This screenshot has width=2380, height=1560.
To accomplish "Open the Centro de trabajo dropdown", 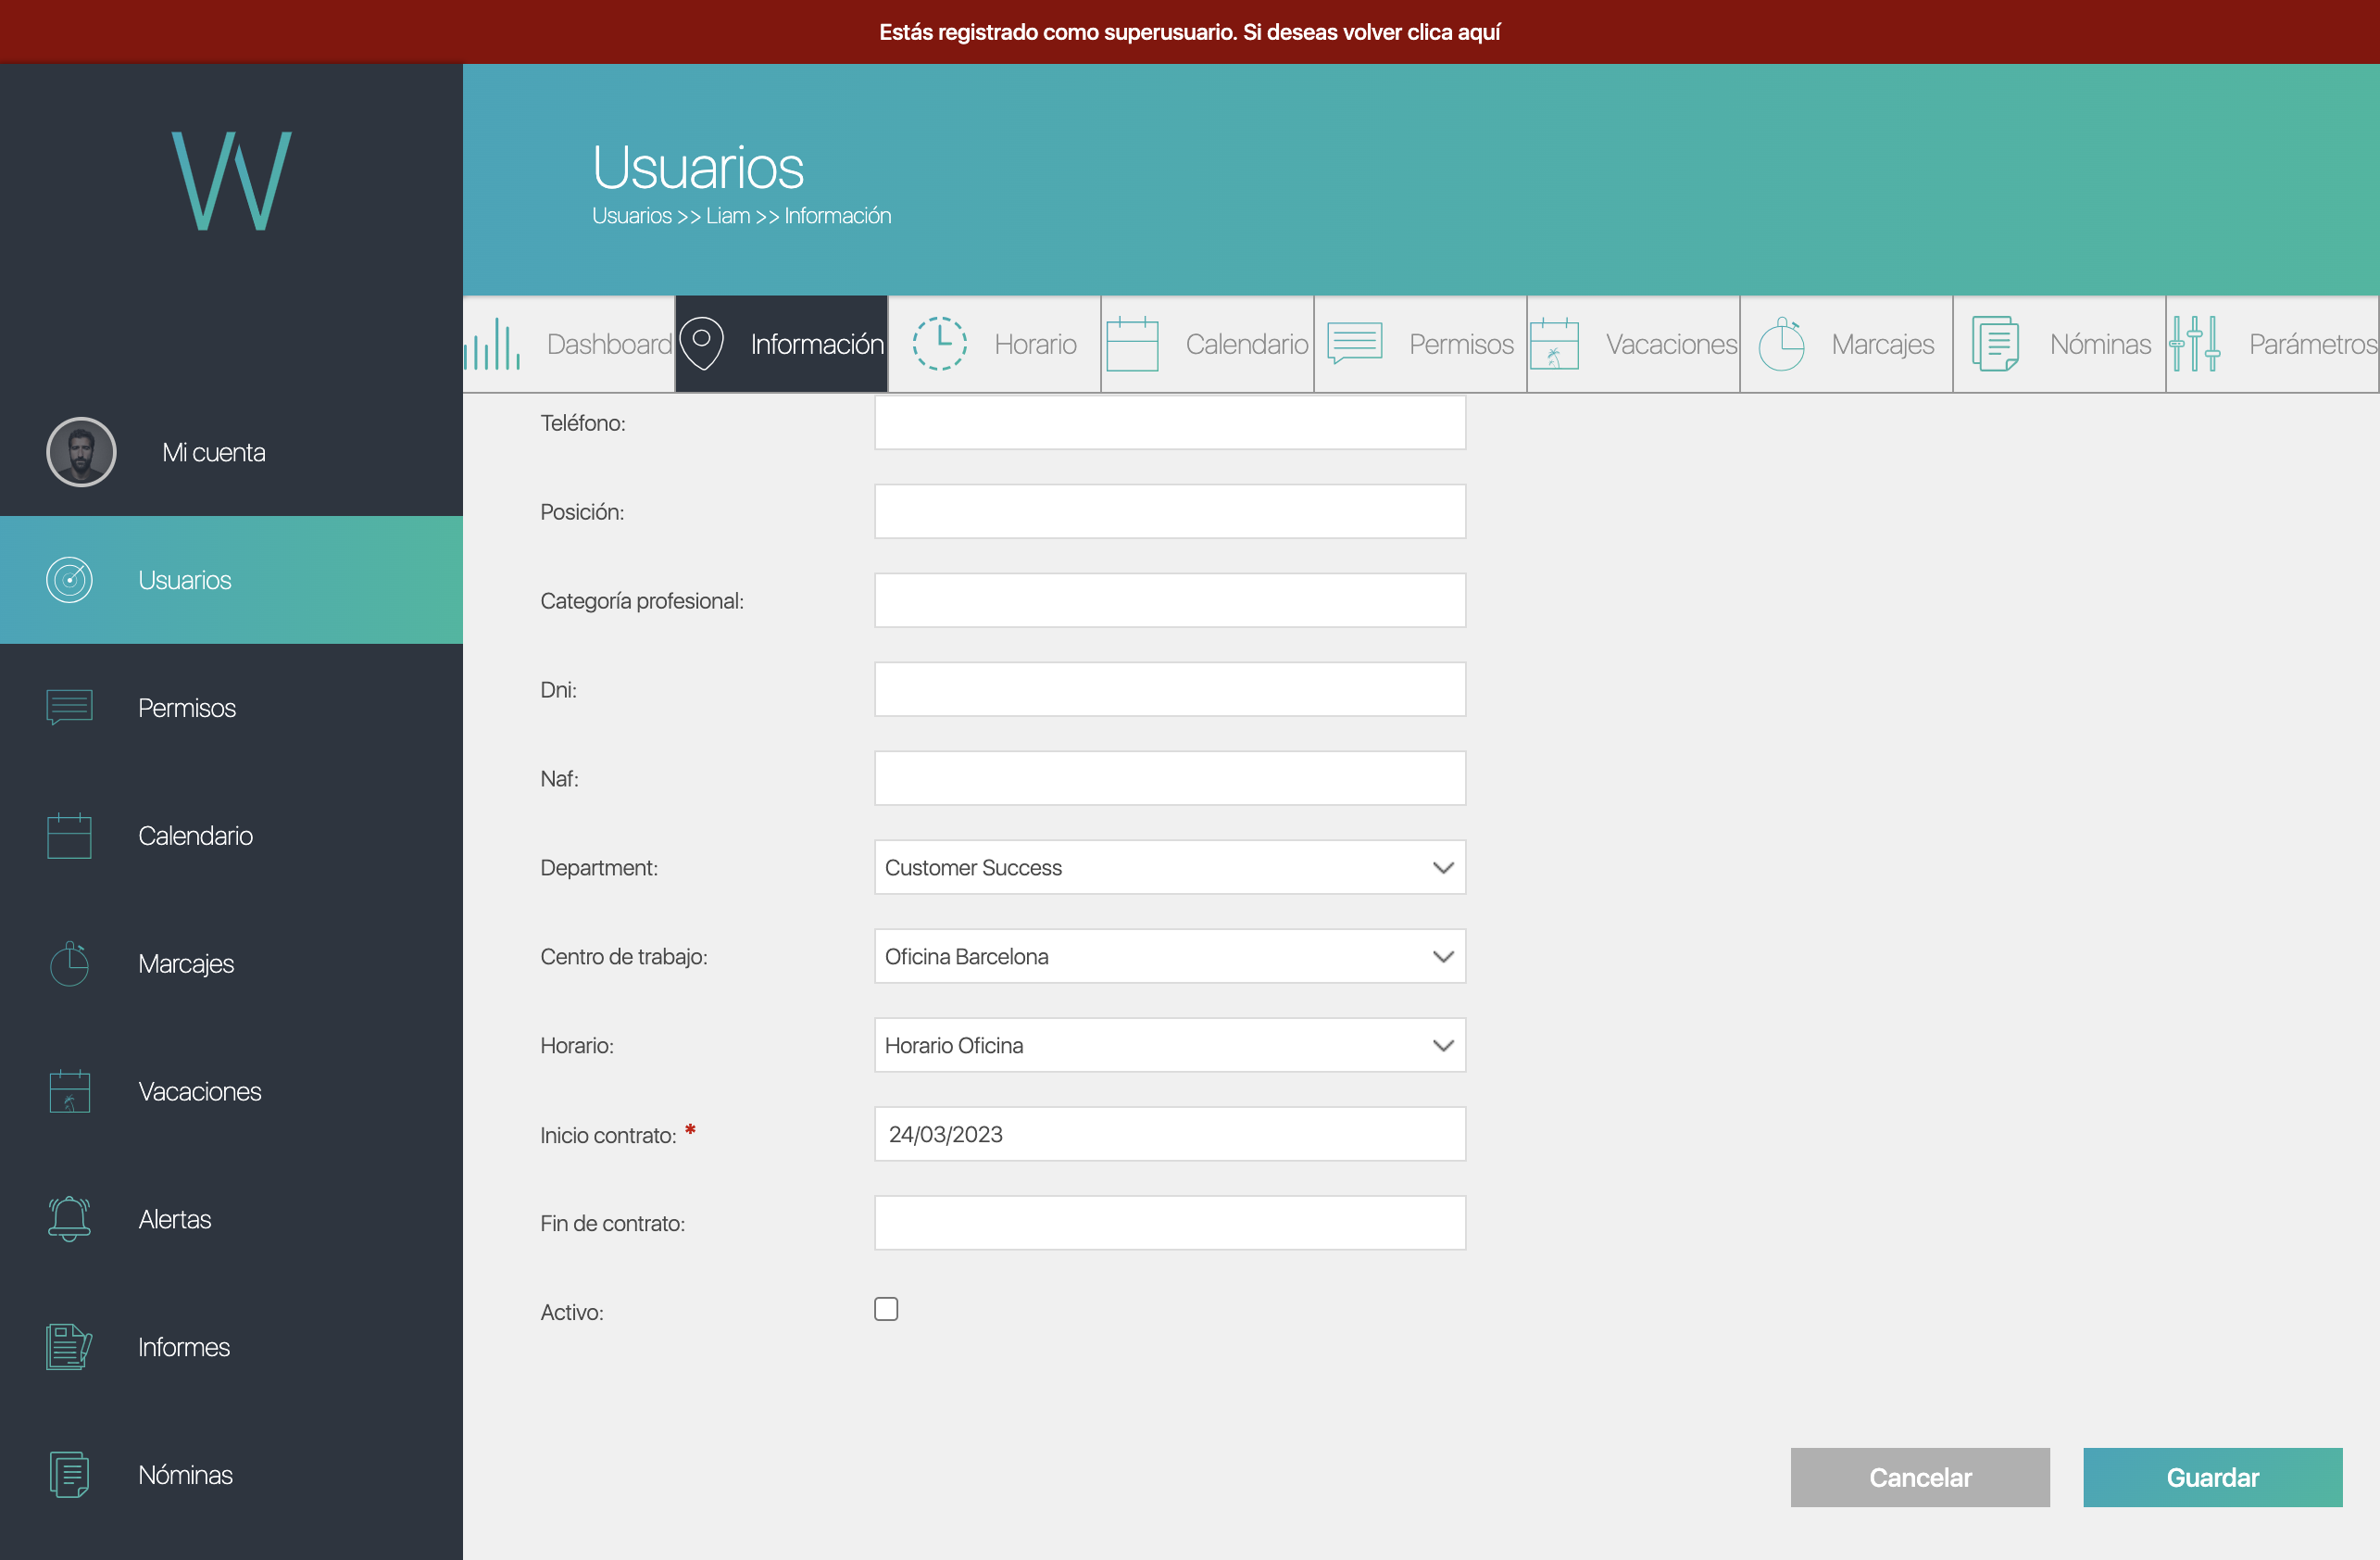I will [1170, 956].
